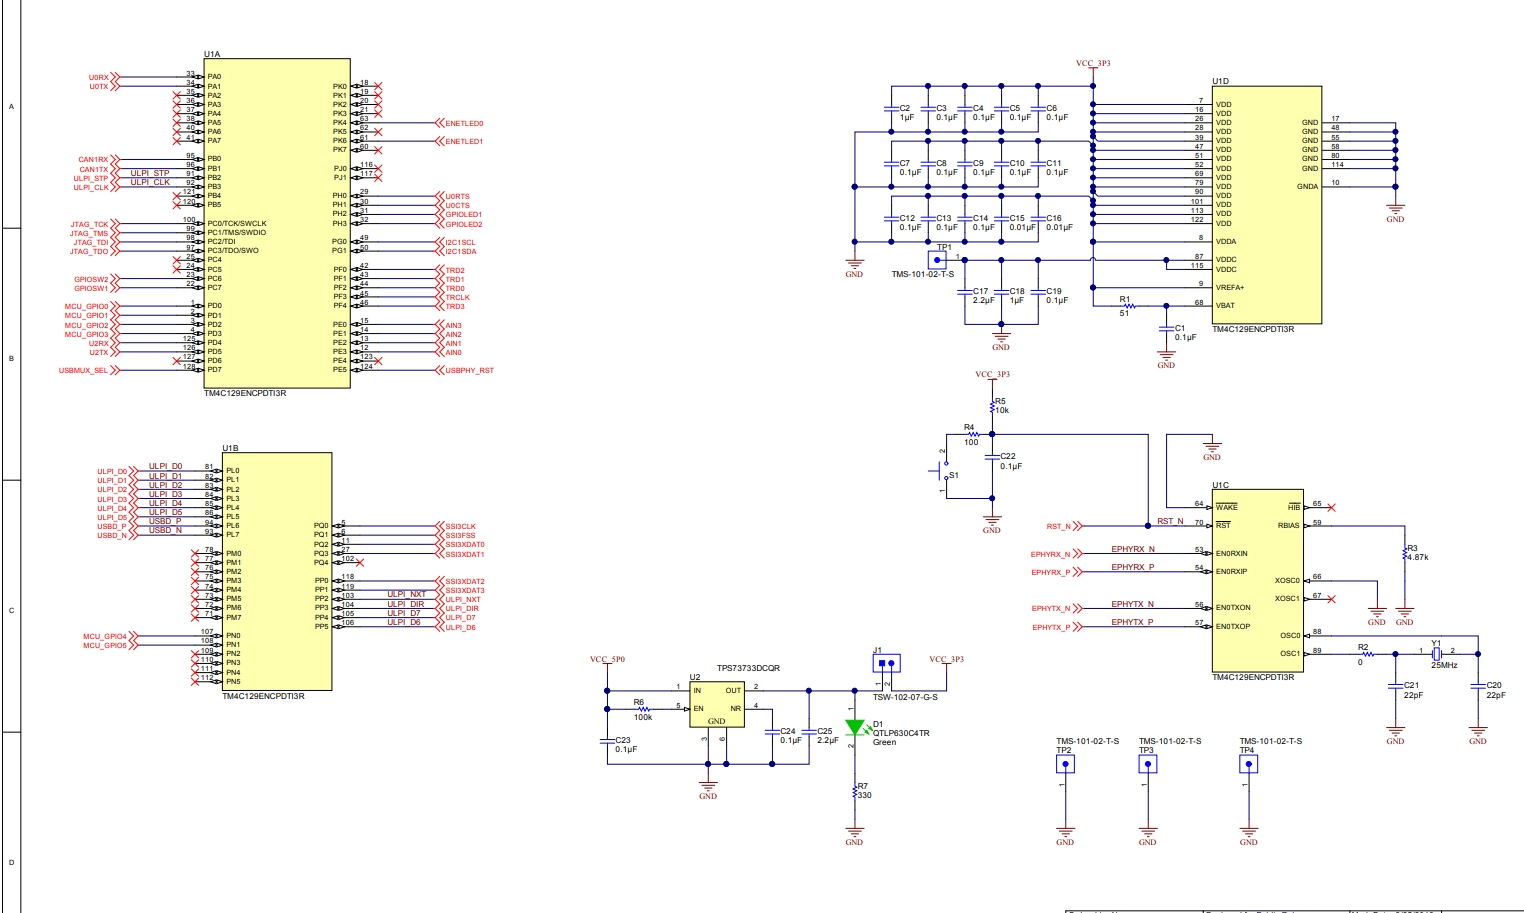Click the R3 4.87k resistor
This screenshot has width=1524, height=913.
(x=1405, y=553)
